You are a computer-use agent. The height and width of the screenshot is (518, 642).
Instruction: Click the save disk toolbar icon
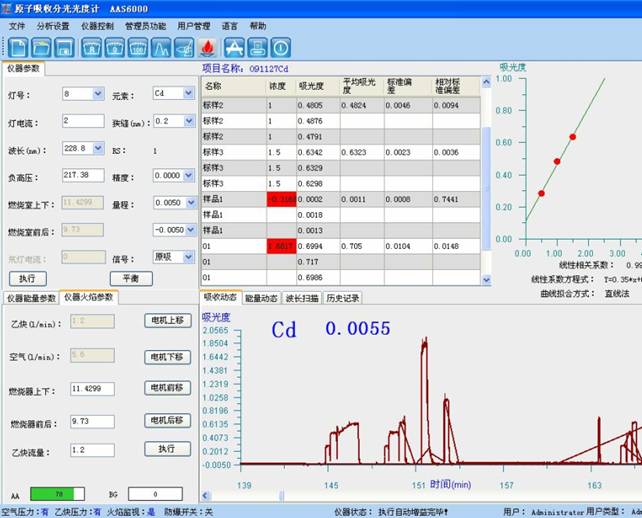pos(65,47)
